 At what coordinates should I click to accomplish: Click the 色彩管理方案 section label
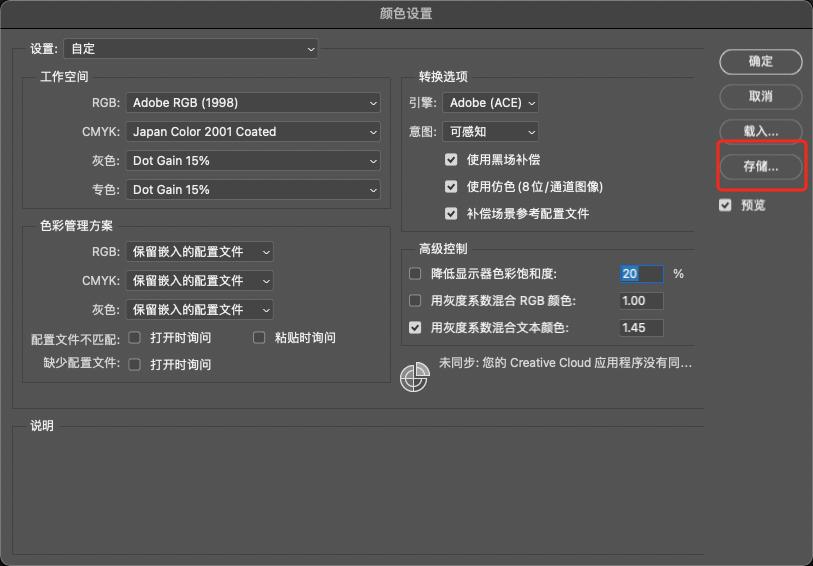click(76, 226)
